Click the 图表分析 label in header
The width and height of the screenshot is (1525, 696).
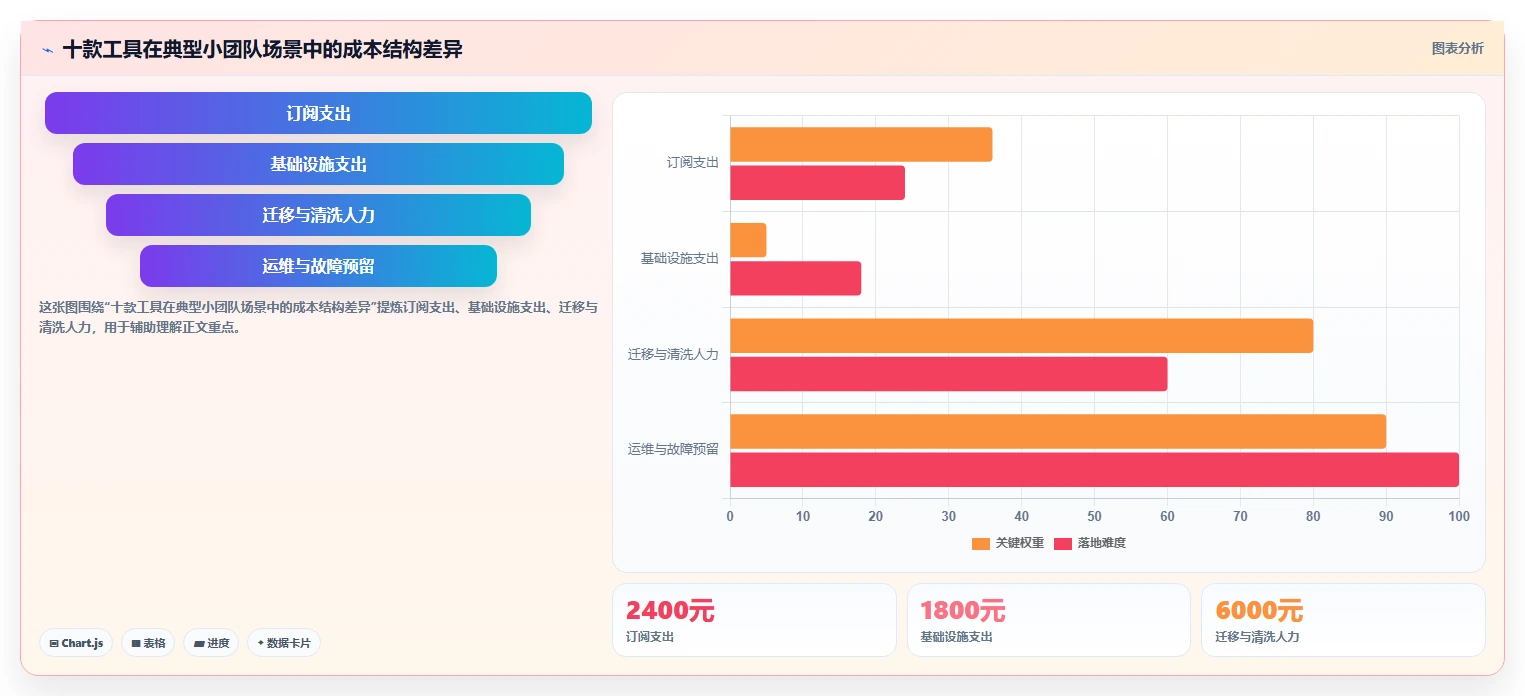(x=1457, y=48)
